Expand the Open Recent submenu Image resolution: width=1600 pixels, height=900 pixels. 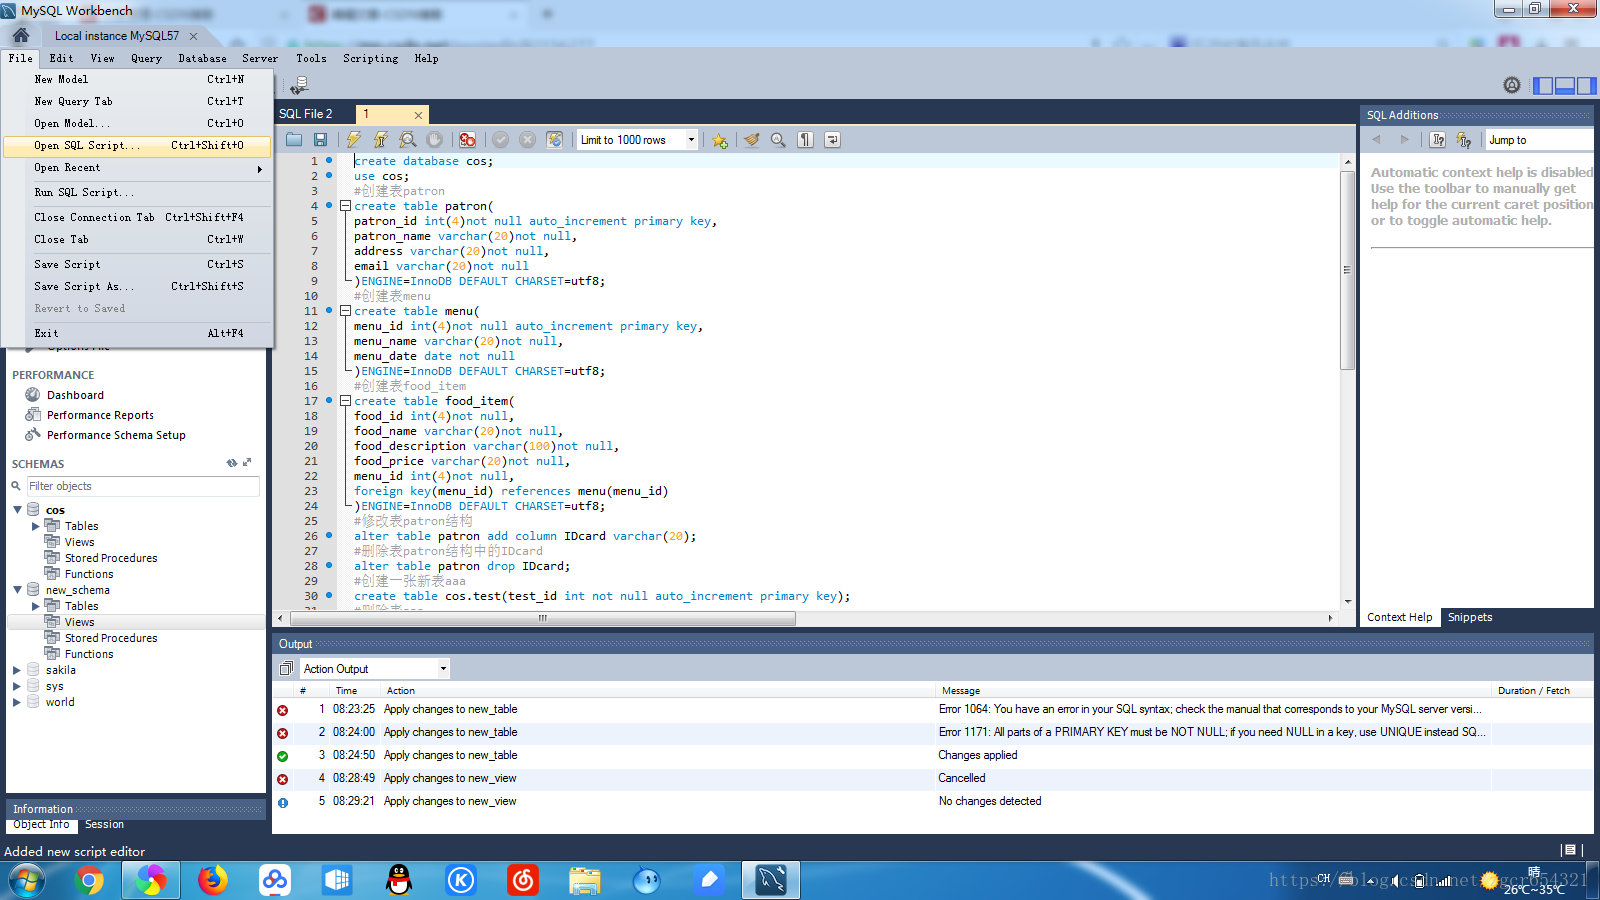[138, 168]
